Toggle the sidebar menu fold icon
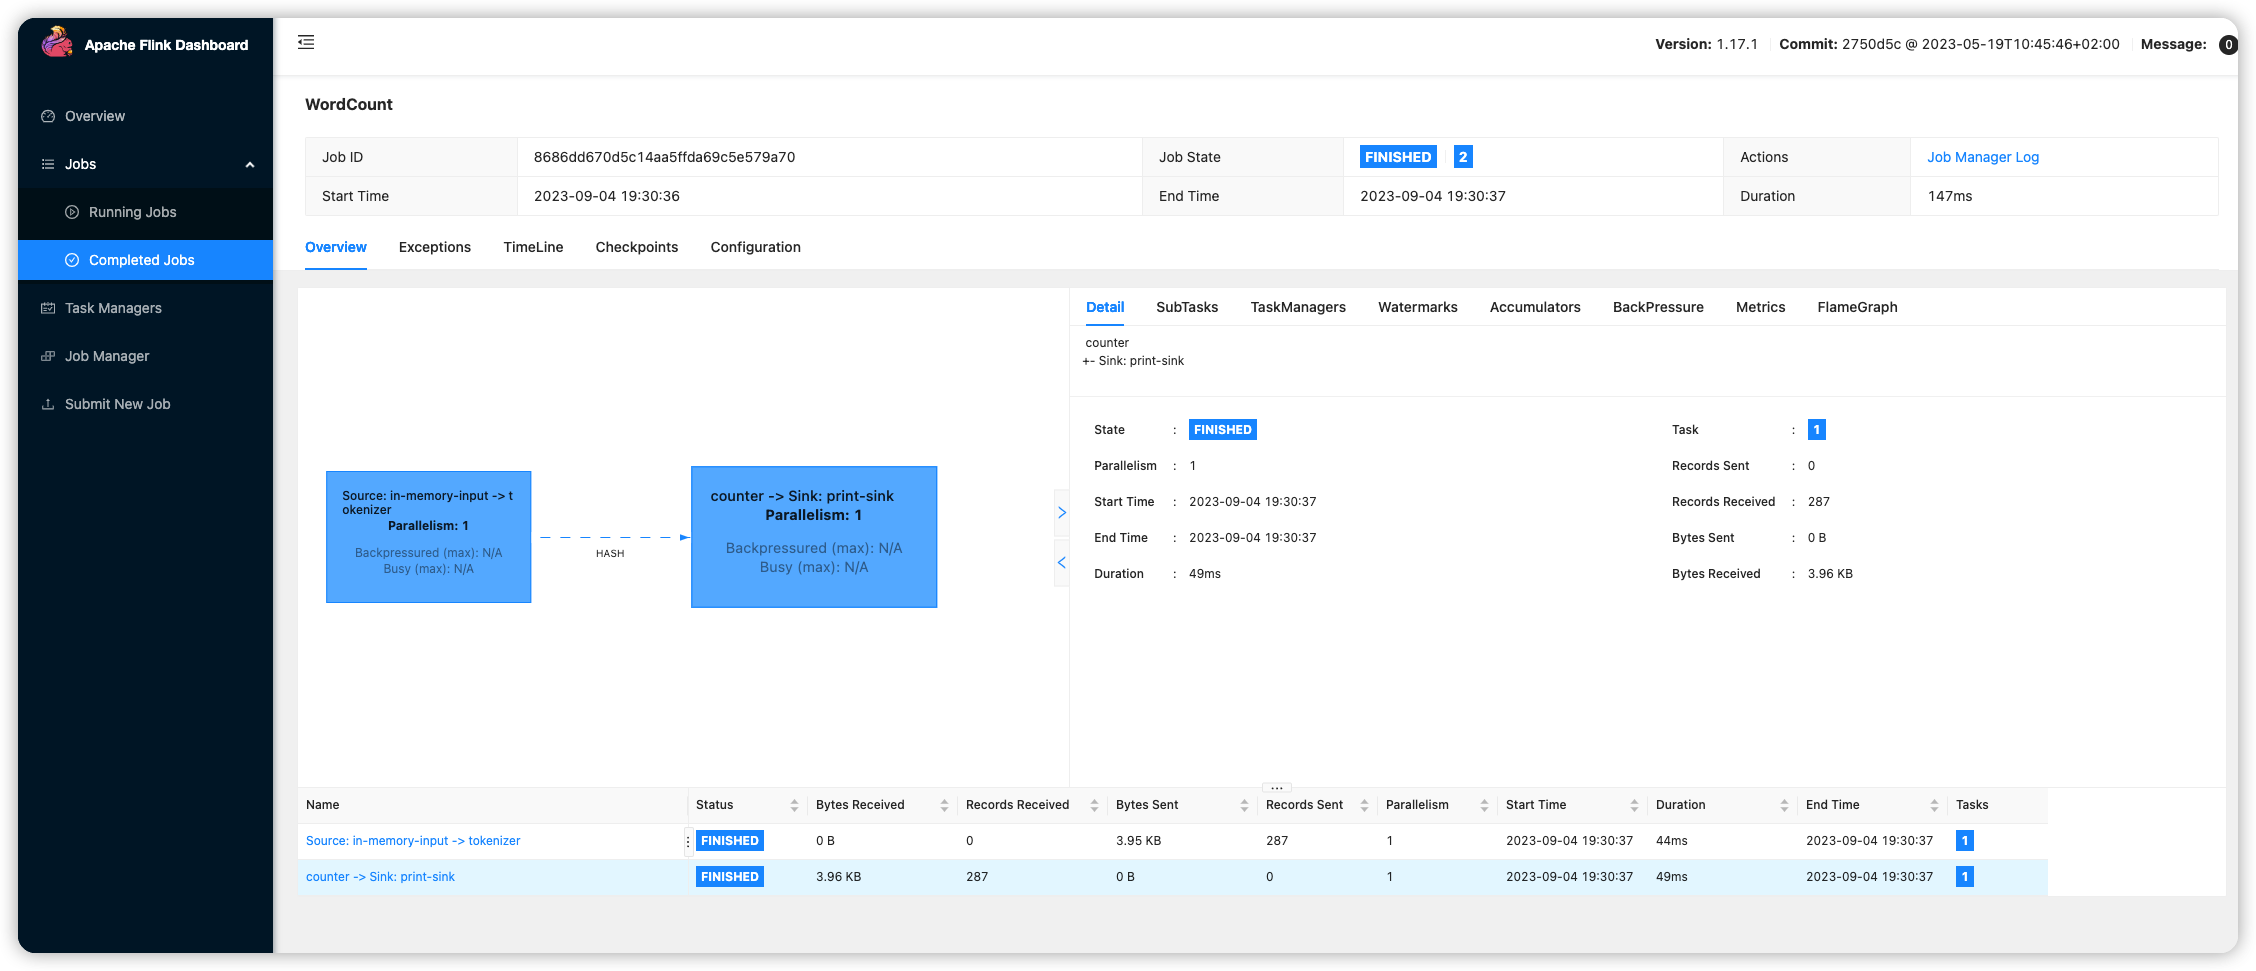Viewport: 2256px width, 971px height. [x=306, y=42]
